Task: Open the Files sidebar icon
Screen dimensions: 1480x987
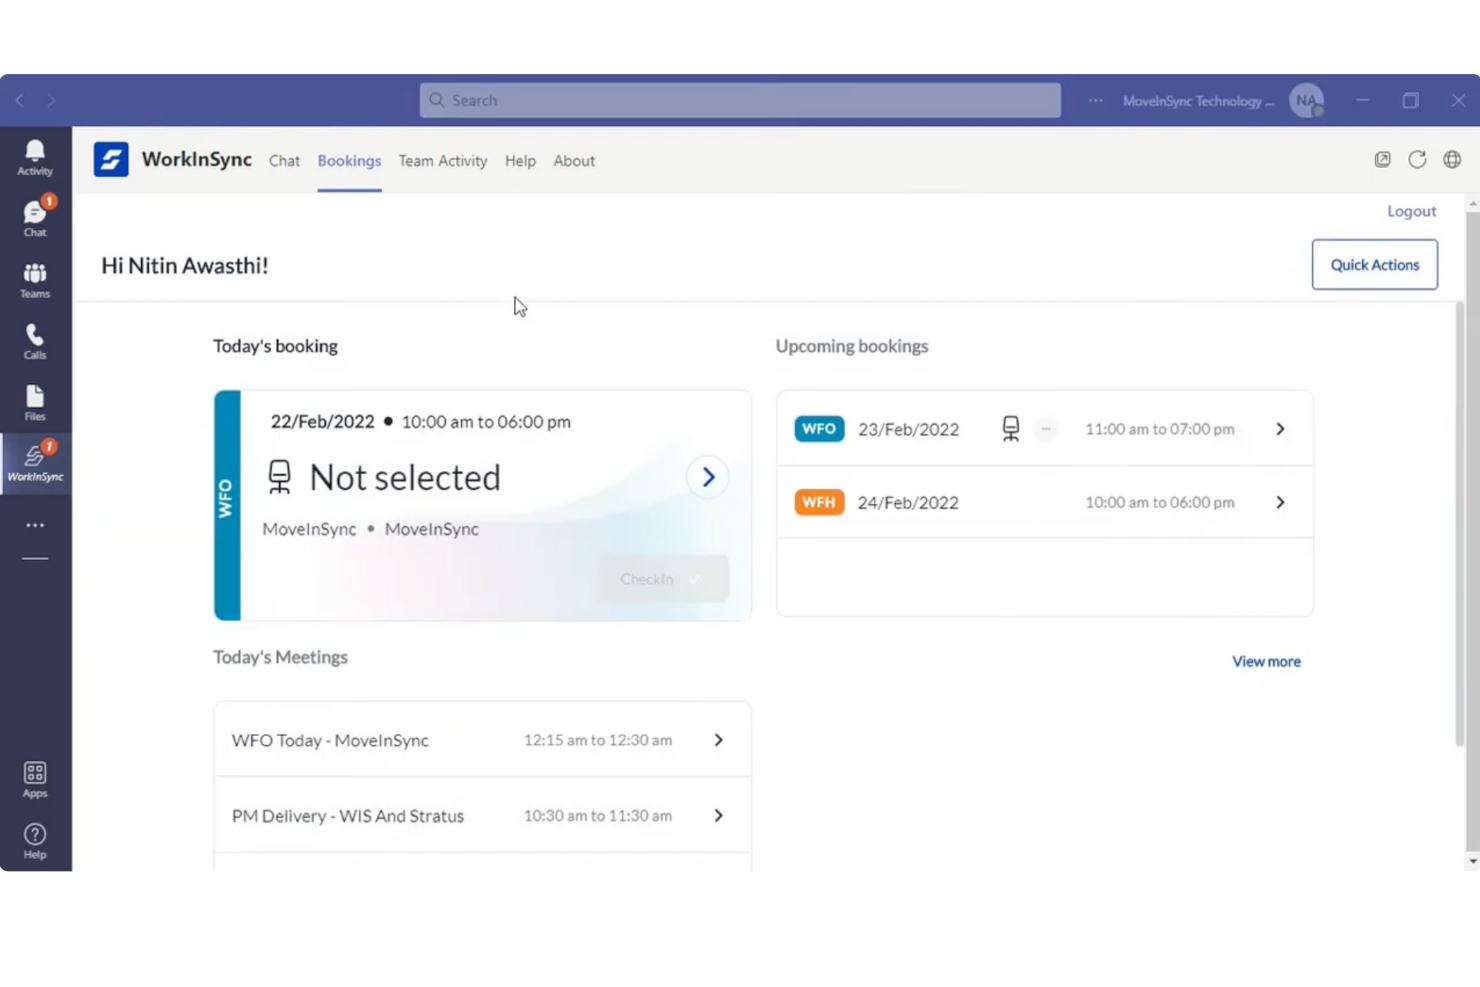Action: tap(35, 402)
